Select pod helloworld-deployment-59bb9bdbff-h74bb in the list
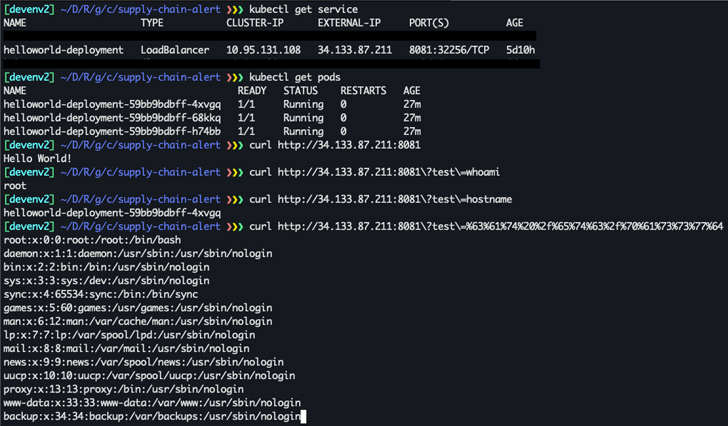Image resolution: width=728 pixels, height=426 pixels. click(112, 131)
